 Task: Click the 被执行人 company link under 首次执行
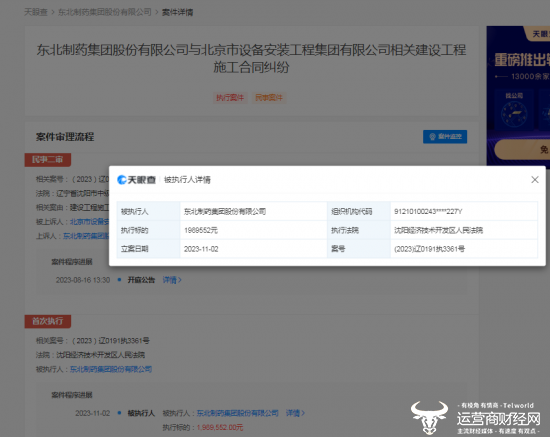(x=111, y=369)
